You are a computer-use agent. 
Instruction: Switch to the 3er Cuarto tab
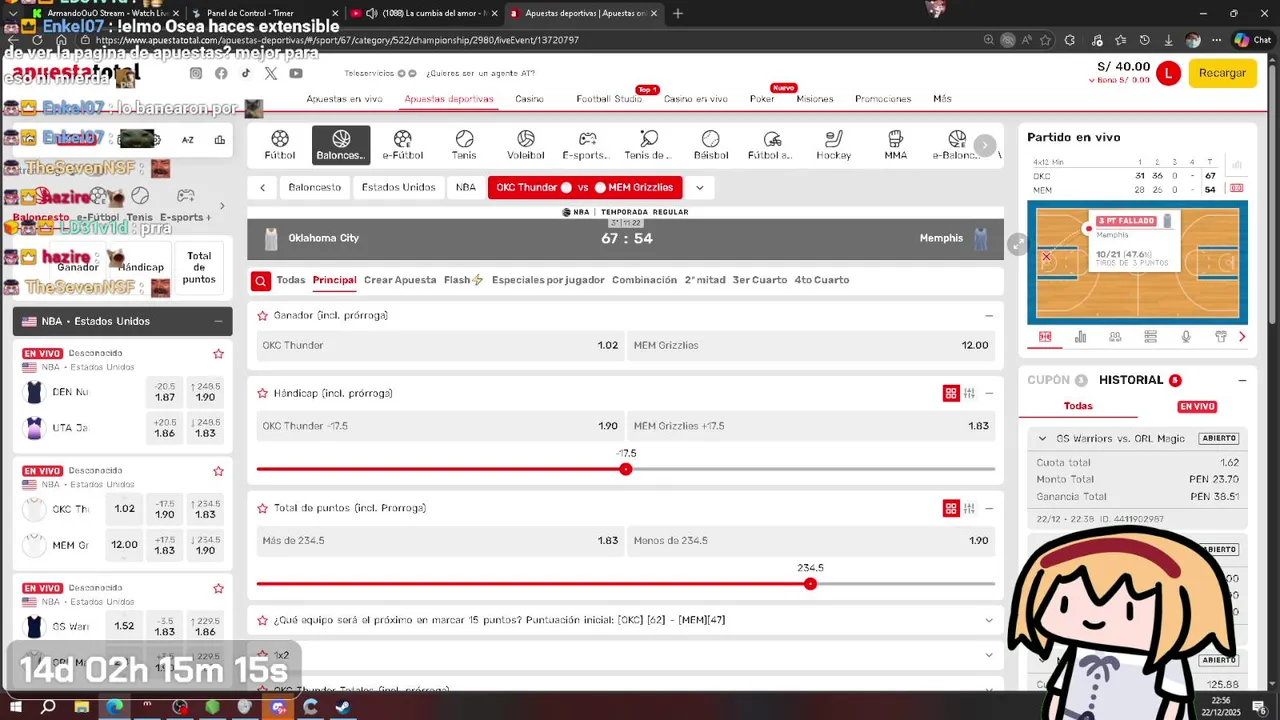(760, 280)
